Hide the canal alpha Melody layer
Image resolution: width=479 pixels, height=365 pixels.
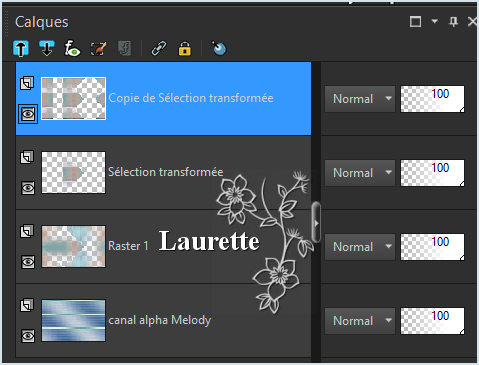pyautogui.click(x=28, y=336)
